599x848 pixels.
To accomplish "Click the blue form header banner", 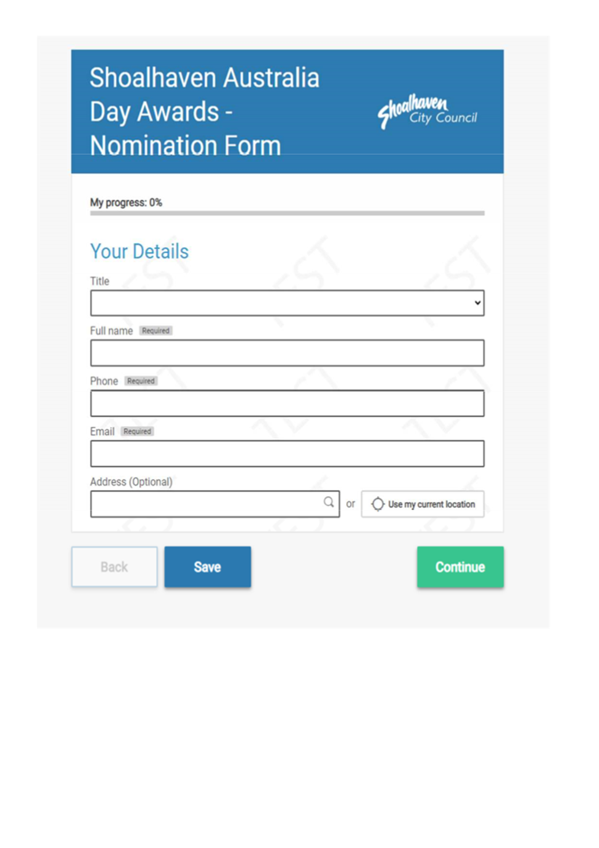I will point(287,108).
